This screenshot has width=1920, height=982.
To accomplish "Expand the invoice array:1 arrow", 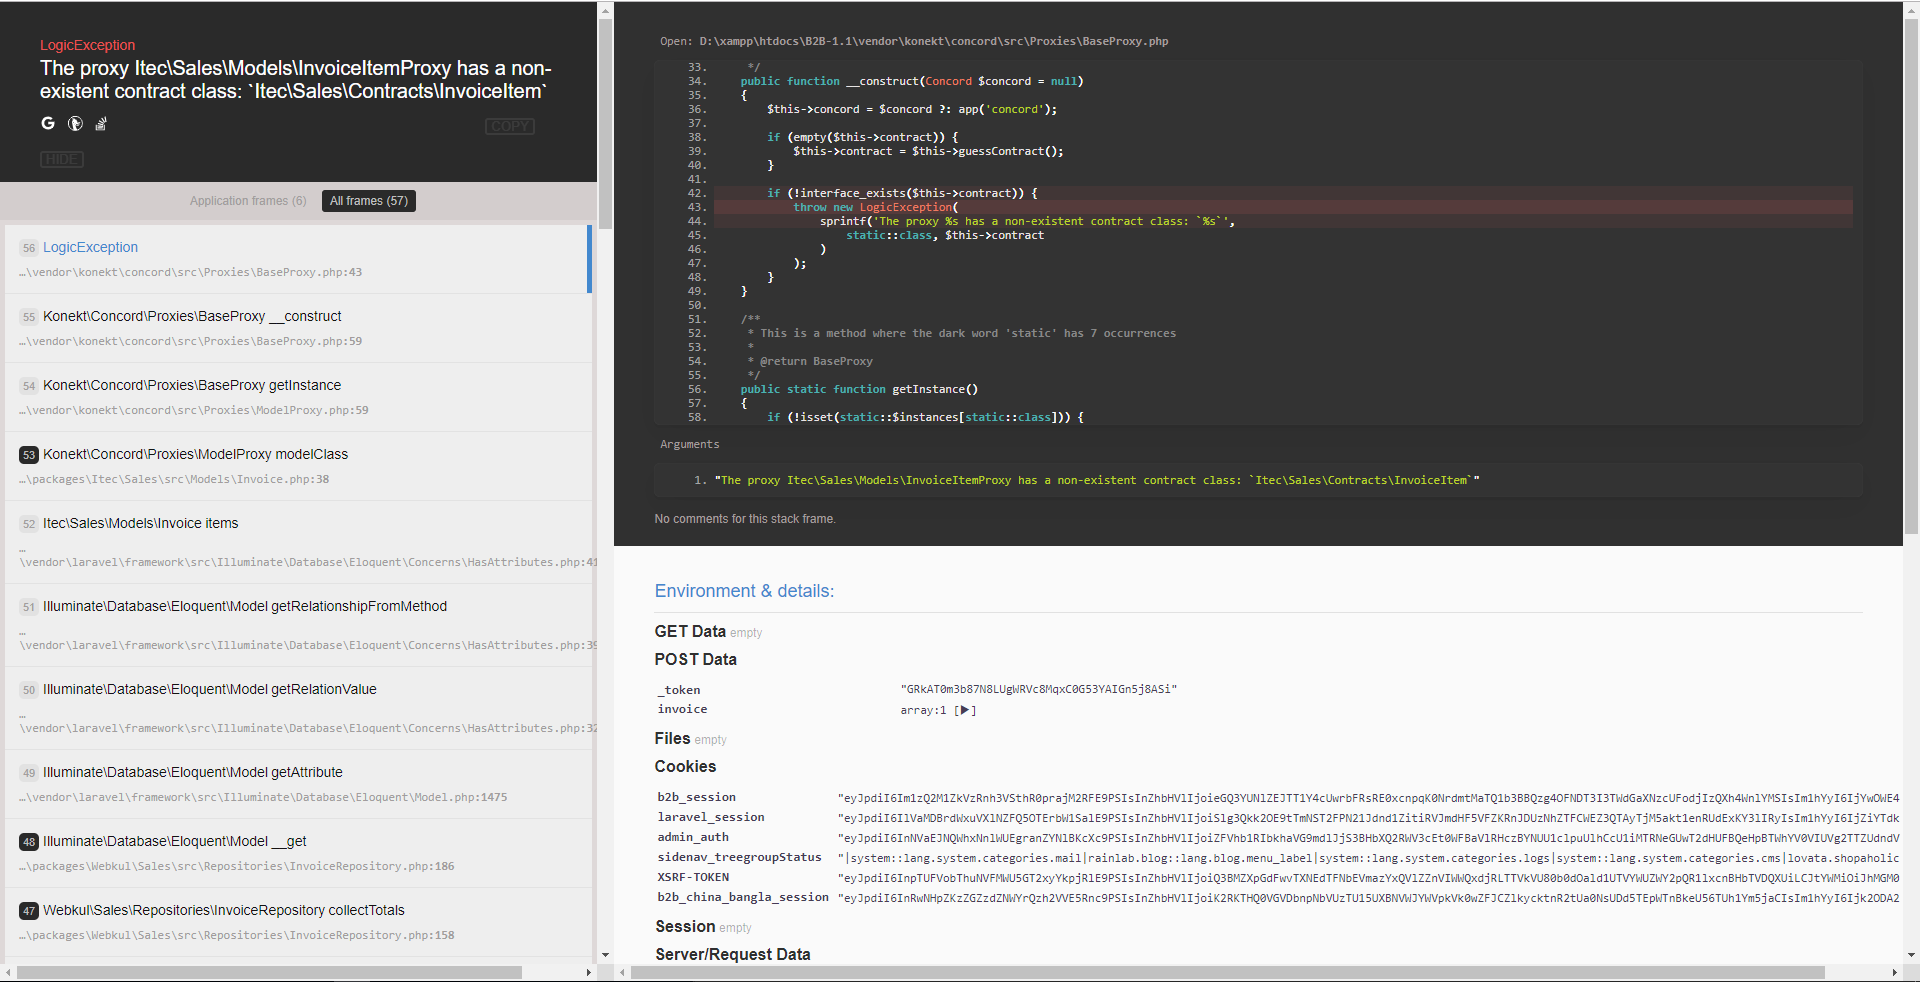I will 965,710.
